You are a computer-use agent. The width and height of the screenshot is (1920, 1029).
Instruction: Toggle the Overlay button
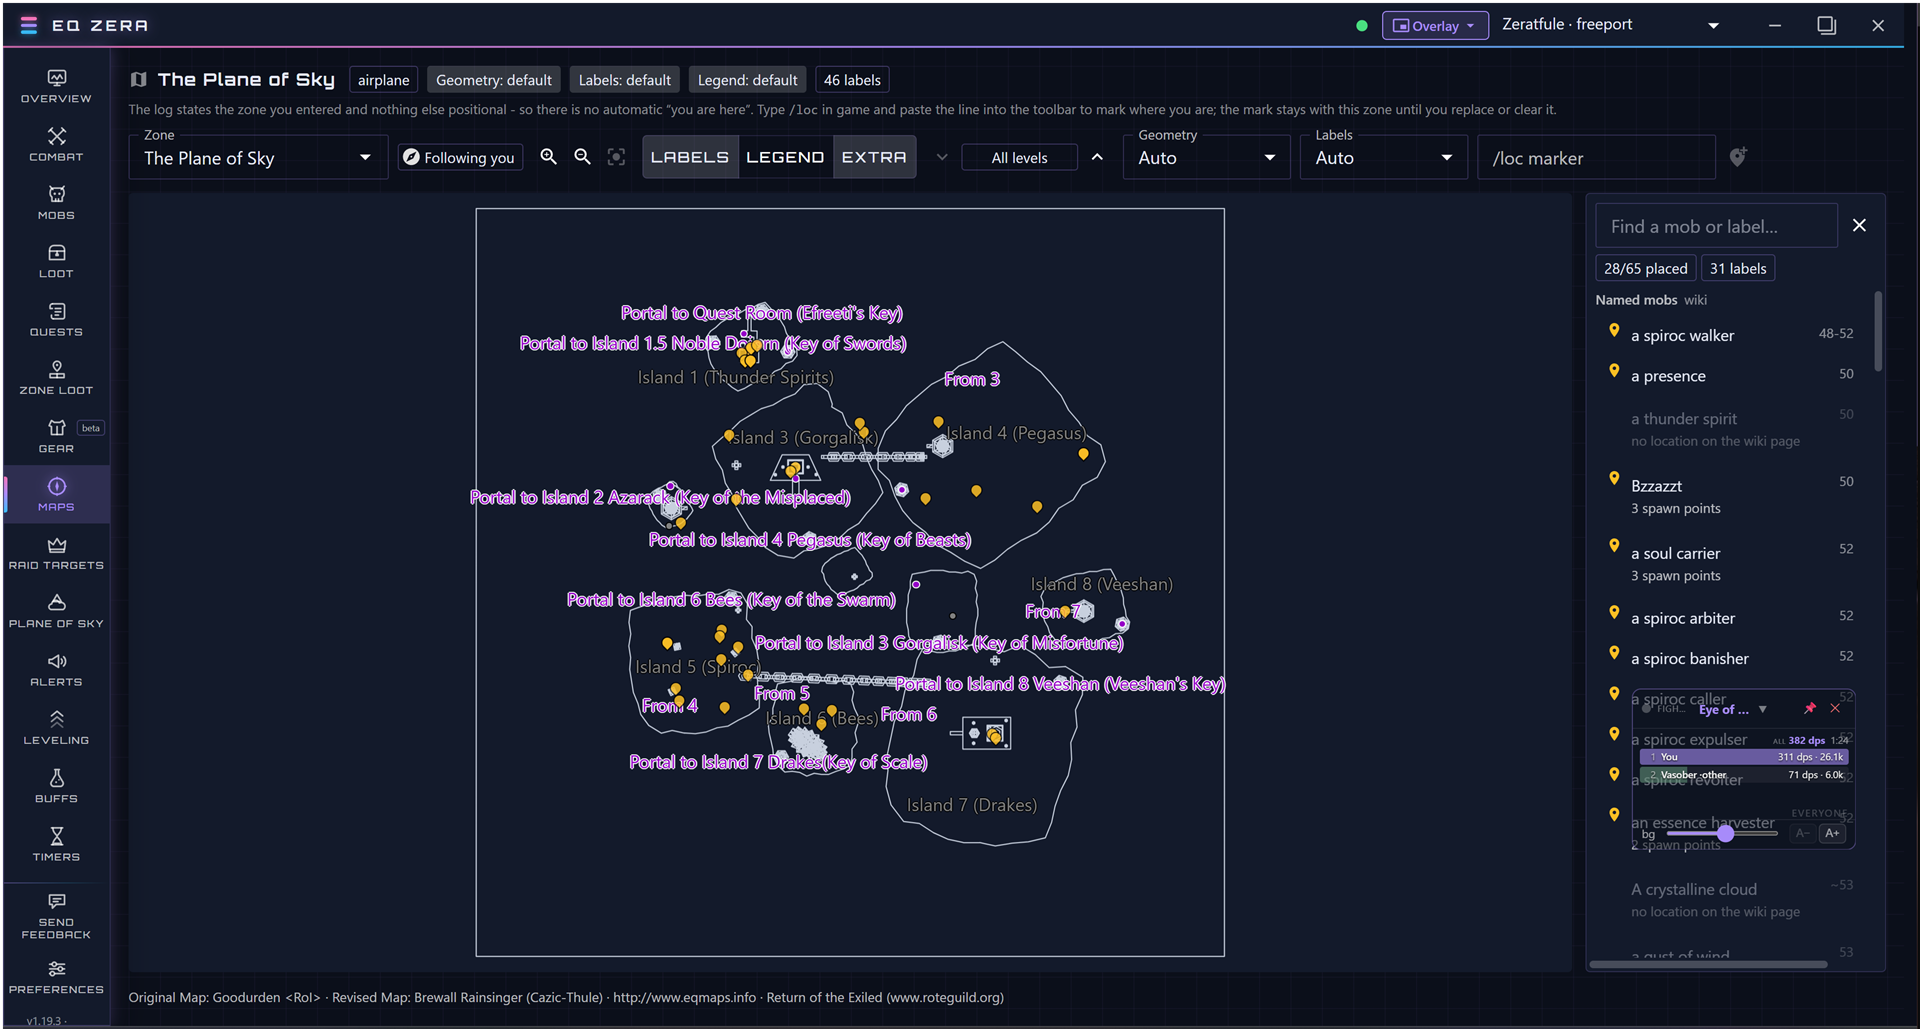(x=1435, y=26)
